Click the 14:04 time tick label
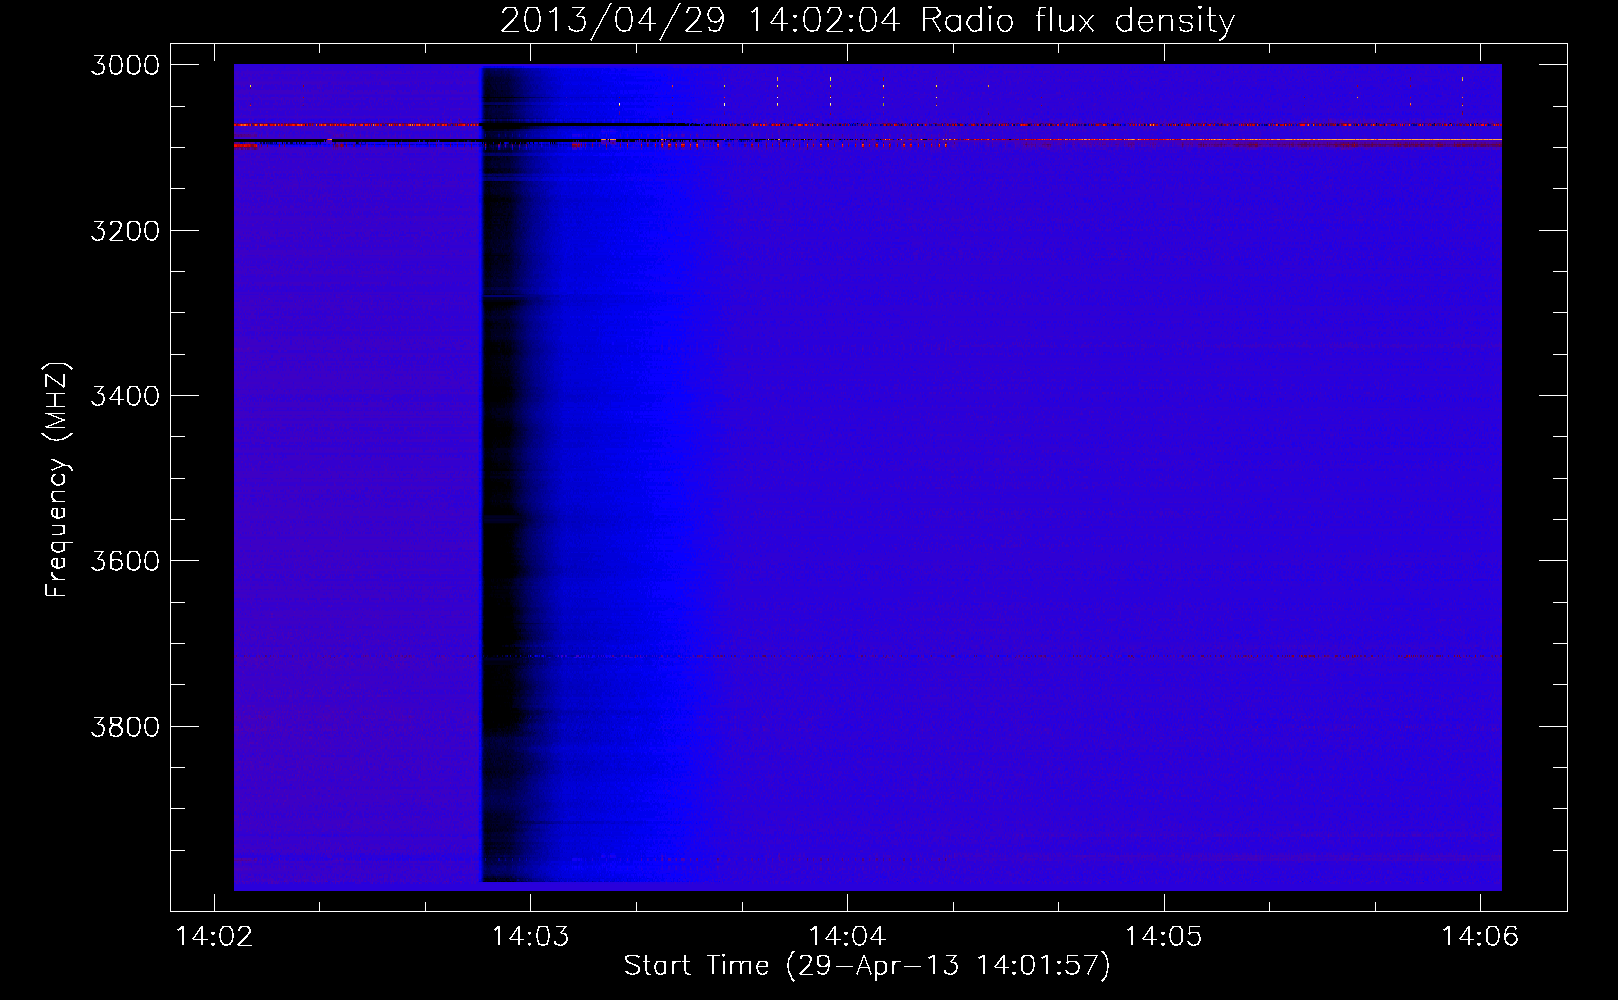The width and height of the screenshot is (1618, 1000). point(847,937)
